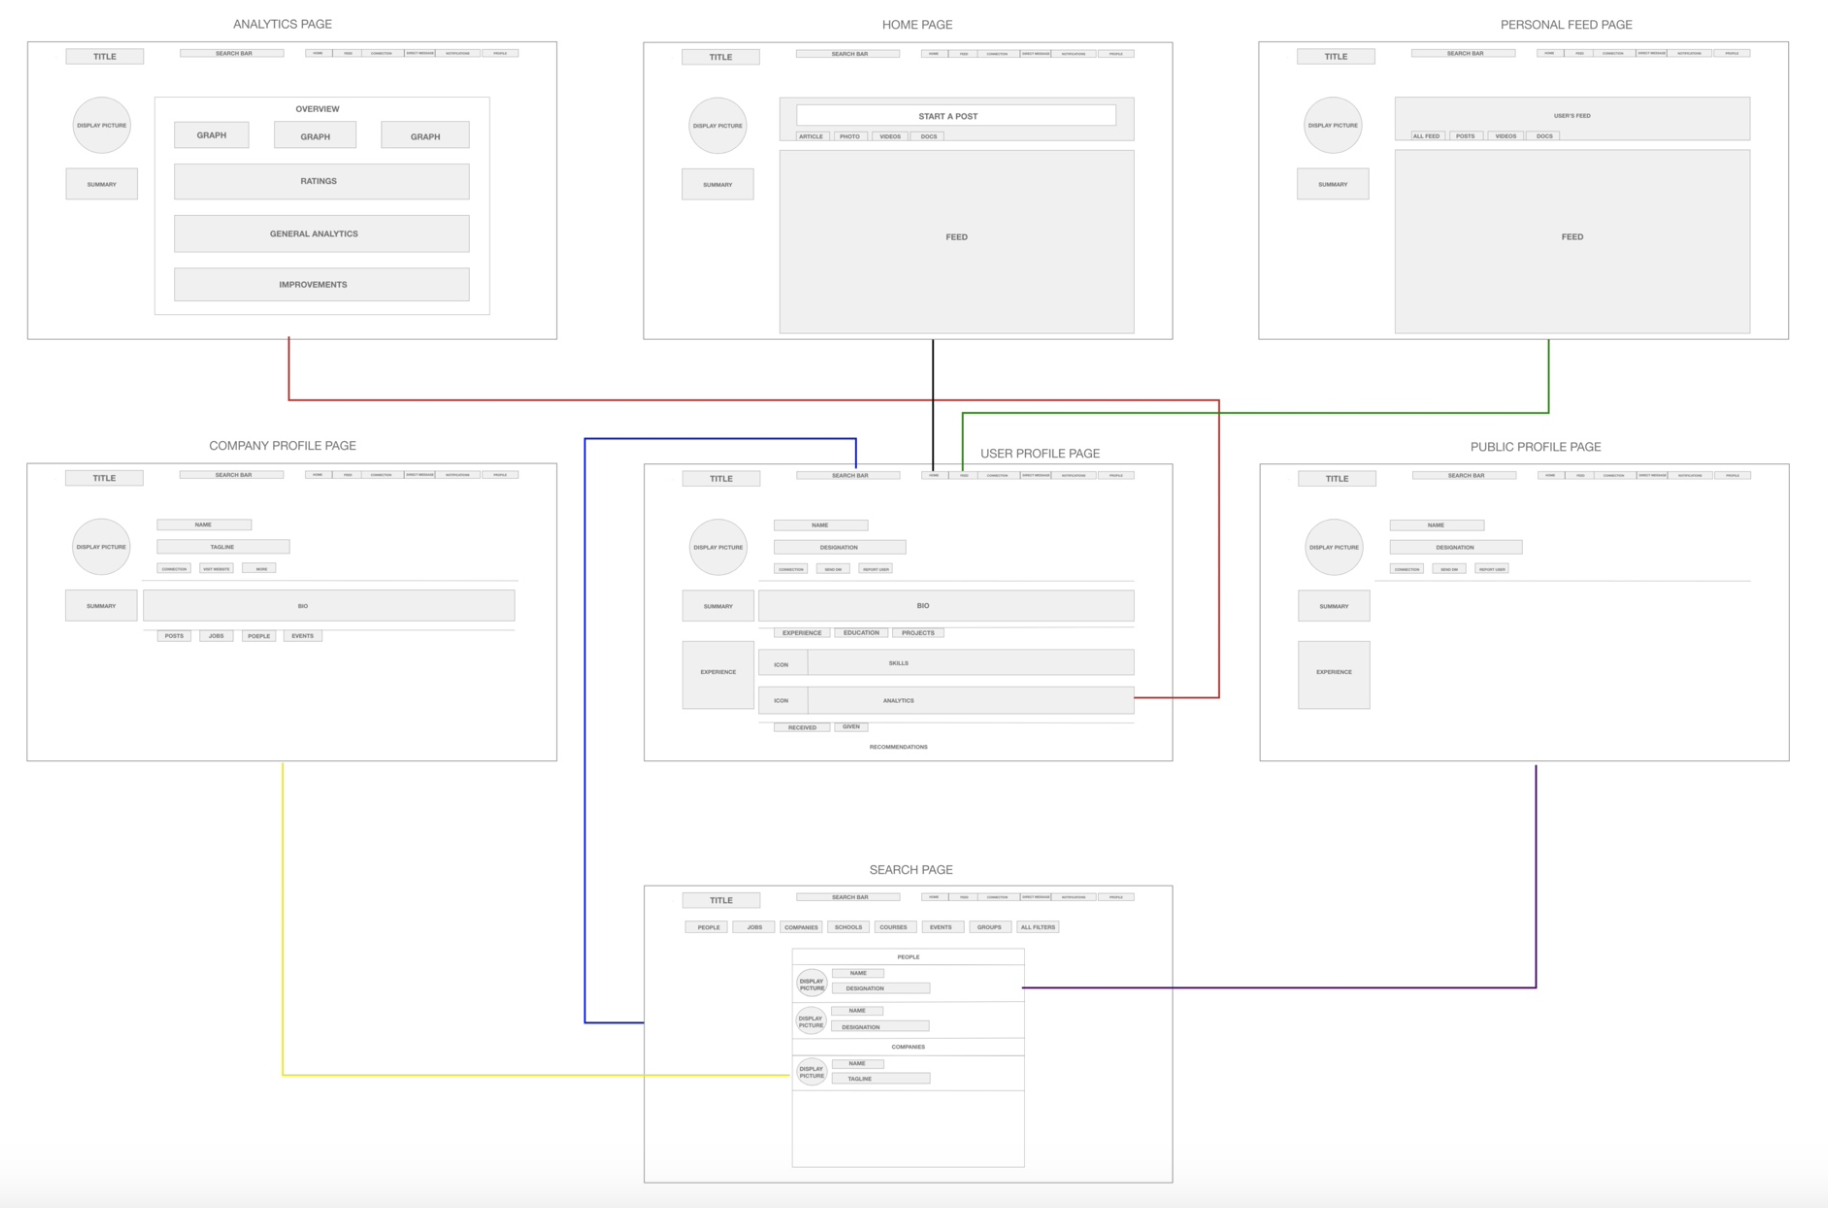Select Display Picture circle on Home page
1828x1208 pixels.
(717, 126)
